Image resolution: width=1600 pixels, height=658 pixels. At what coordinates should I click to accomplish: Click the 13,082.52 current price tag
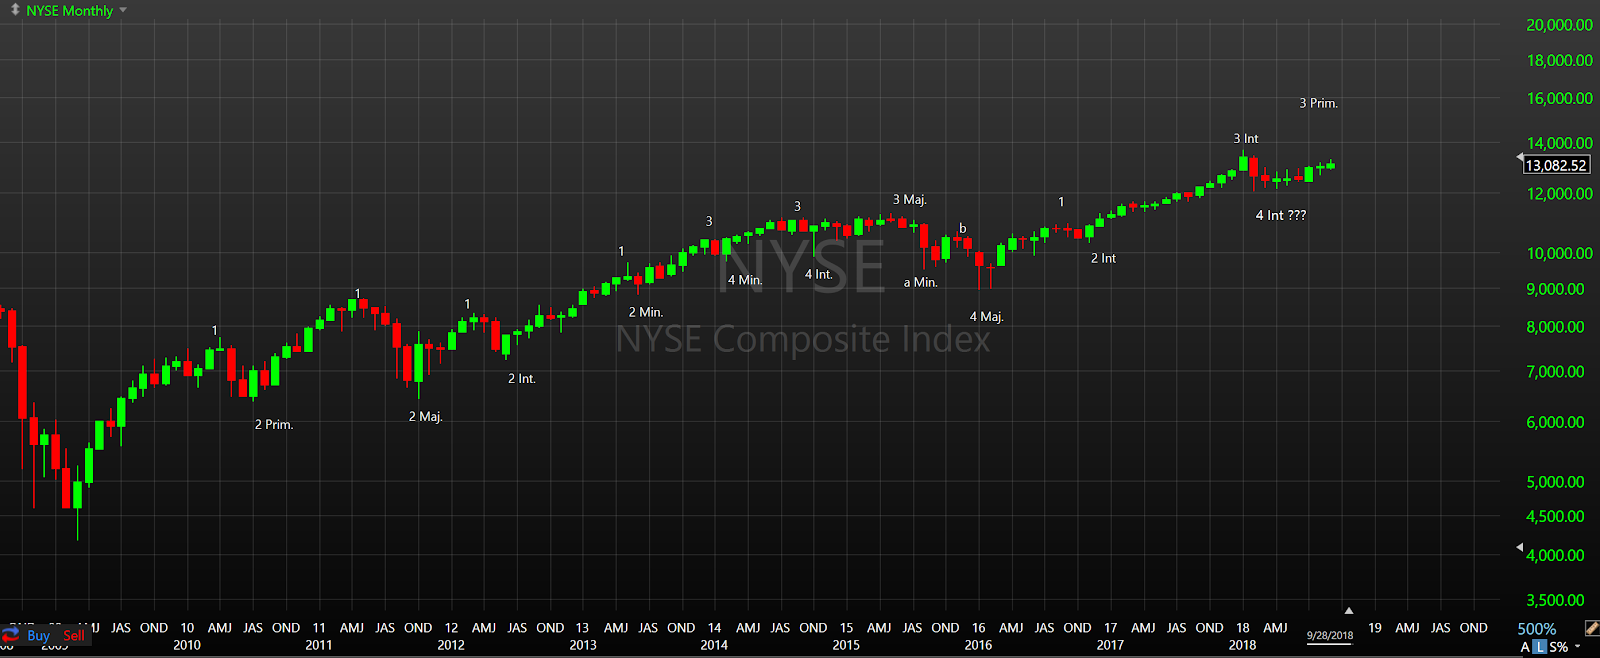coord(1556,165)
